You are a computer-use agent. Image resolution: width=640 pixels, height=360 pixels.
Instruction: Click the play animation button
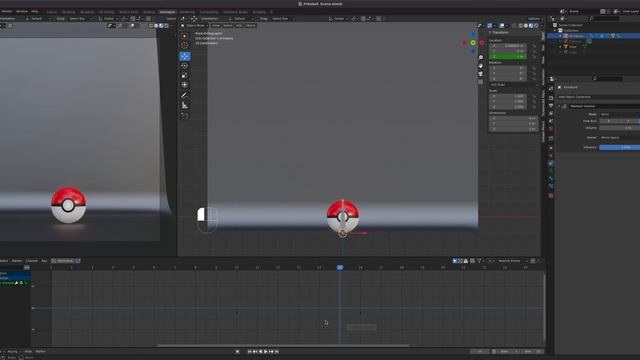pos(266,351)
